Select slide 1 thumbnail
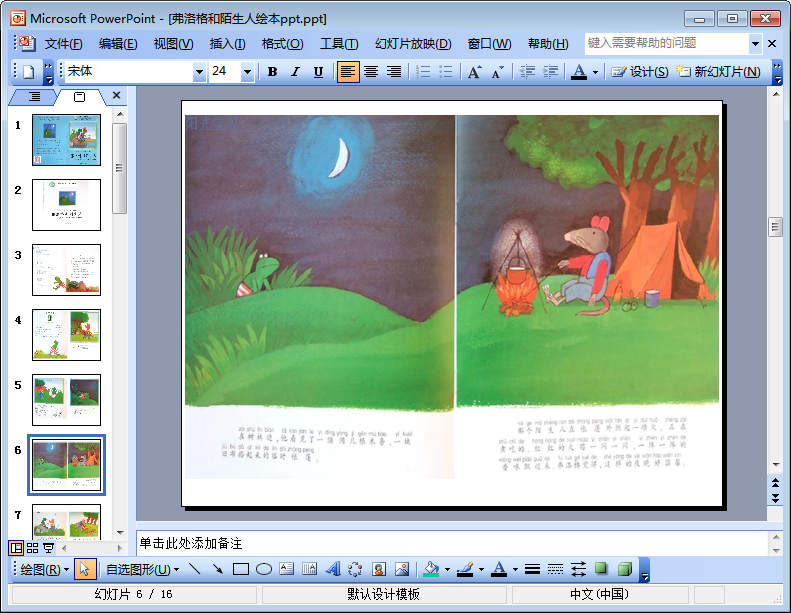 67,140
